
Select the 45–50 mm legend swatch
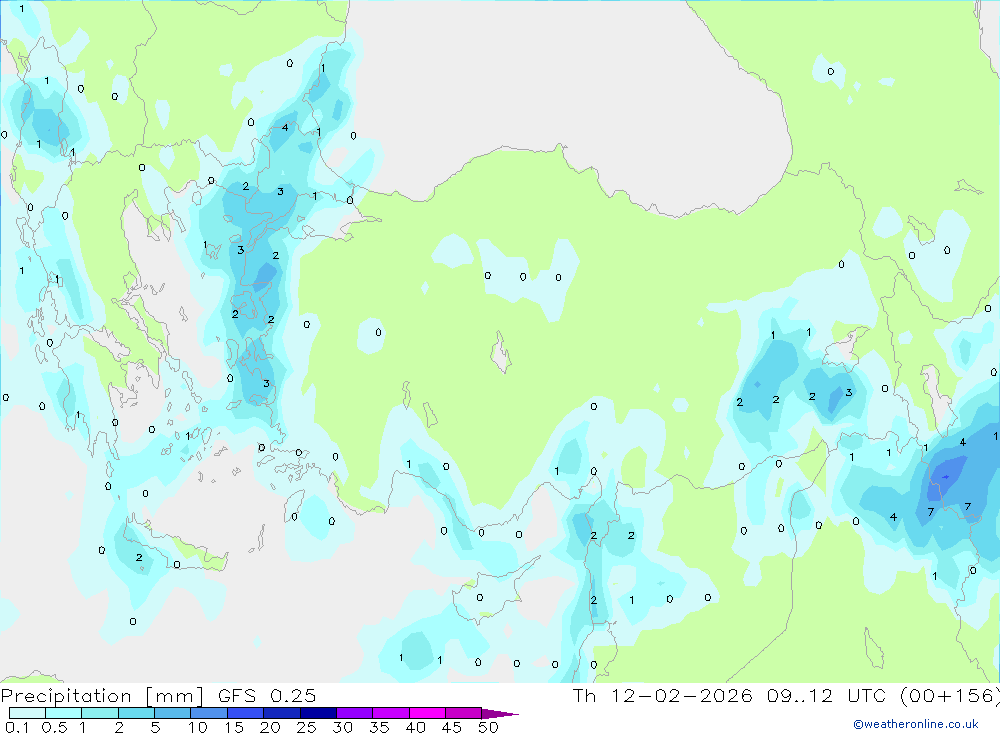[x=464, y=713]
